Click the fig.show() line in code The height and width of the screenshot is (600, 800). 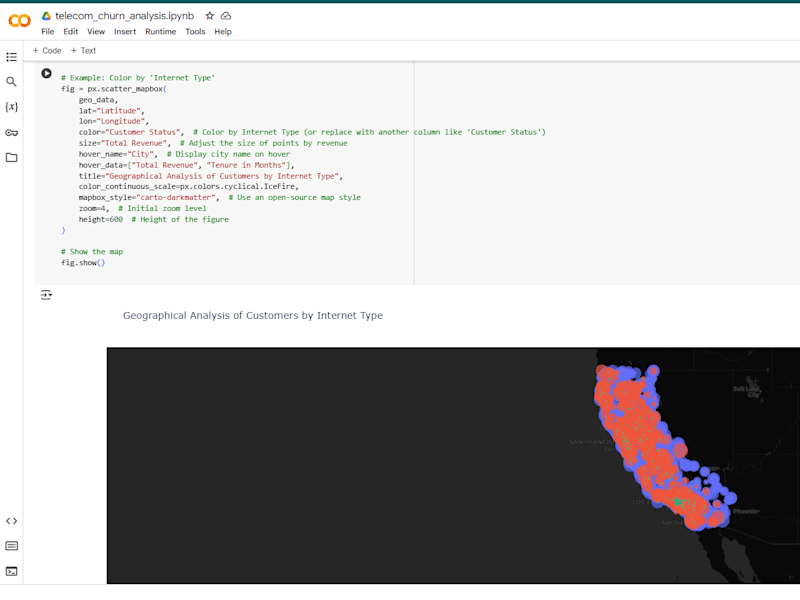pyautogui.click(x=83, y=263)
